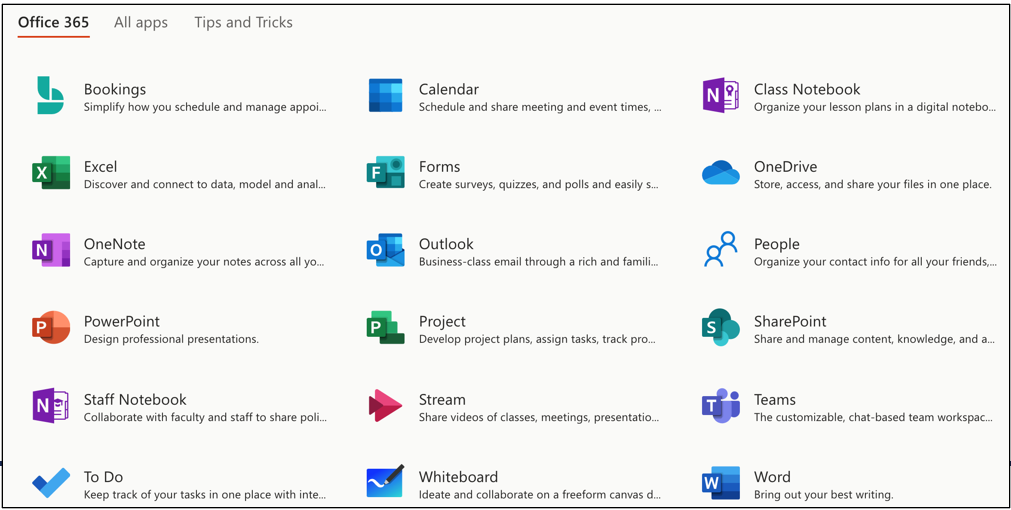Click "Store, access, and share your files" text
The image size is (1011, 510).
pos(872,184)
